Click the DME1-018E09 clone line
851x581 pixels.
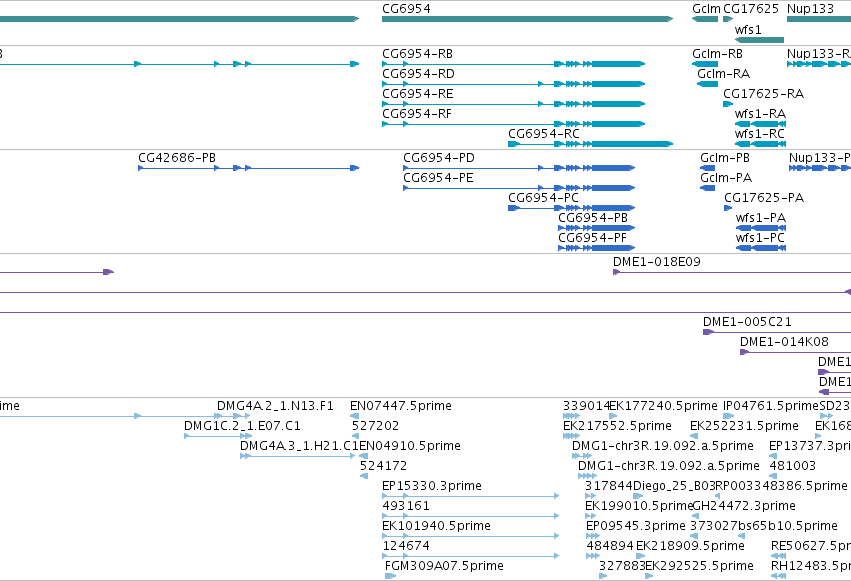pos(732,272)
